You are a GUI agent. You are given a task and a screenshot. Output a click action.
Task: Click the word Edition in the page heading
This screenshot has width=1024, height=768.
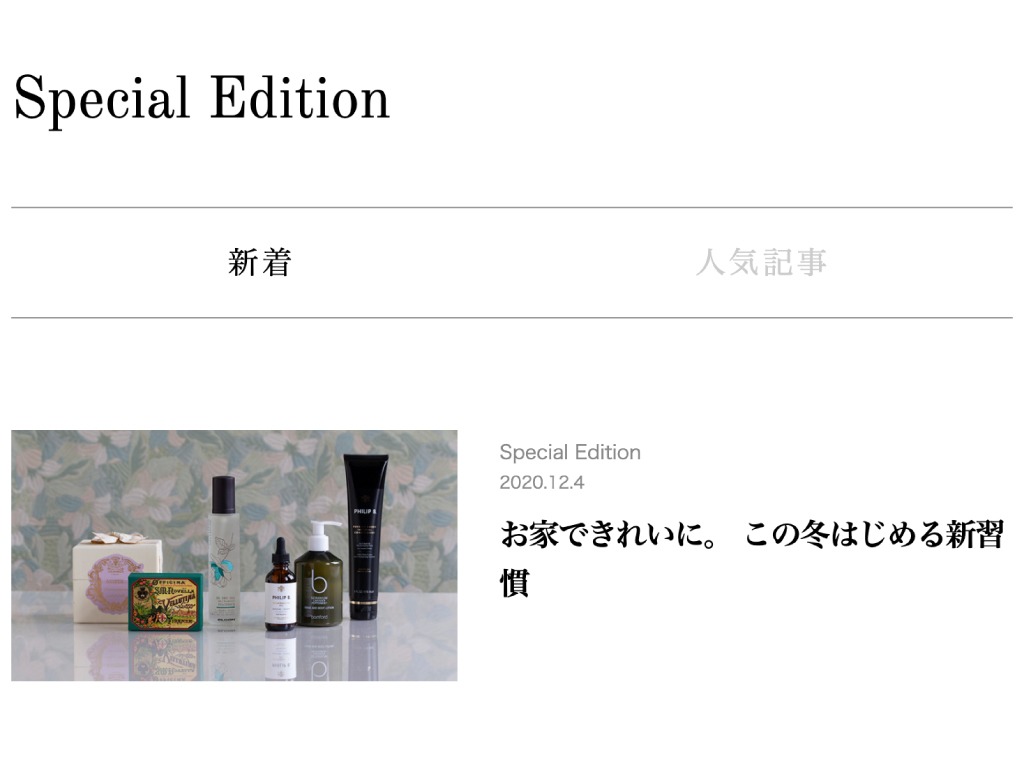tap(300, 98)
